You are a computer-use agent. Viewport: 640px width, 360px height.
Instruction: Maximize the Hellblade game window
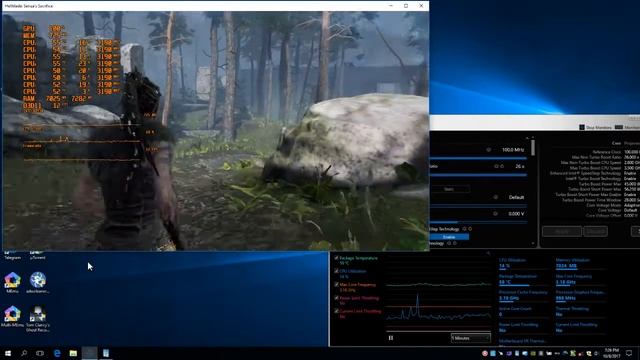[x=406, y=6]
